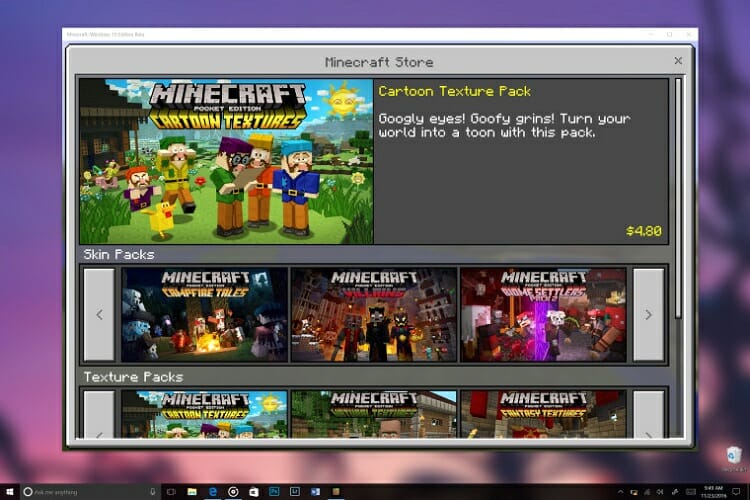This screenshot has height=500, width=750.
Task: Open the battery status tray icon
Action: (x=634, y=492)
